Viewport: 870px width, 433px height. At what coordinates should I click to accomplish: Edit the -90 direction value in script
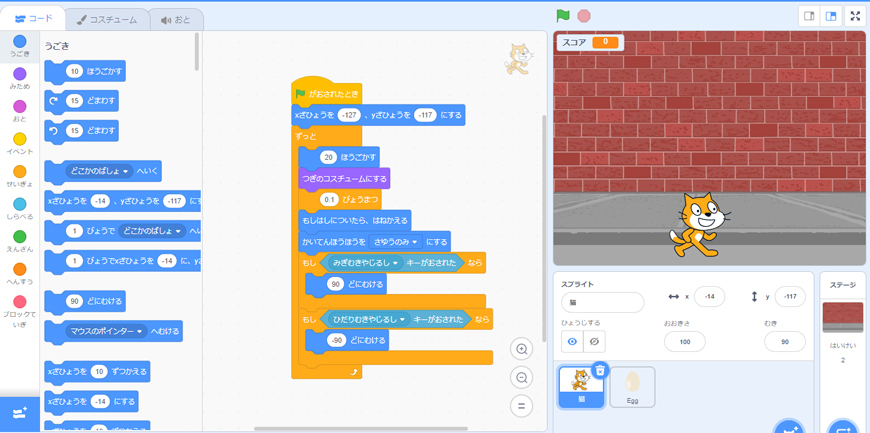click(x=337, y=340)
